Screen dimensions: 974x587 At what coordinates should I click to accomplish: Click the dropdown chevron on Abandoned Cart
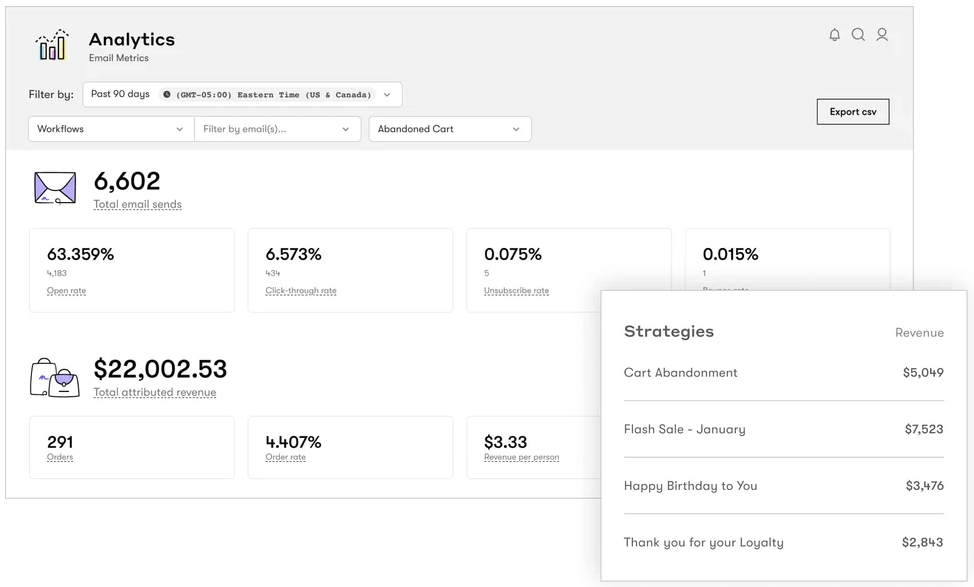click(x=517, y=129)
